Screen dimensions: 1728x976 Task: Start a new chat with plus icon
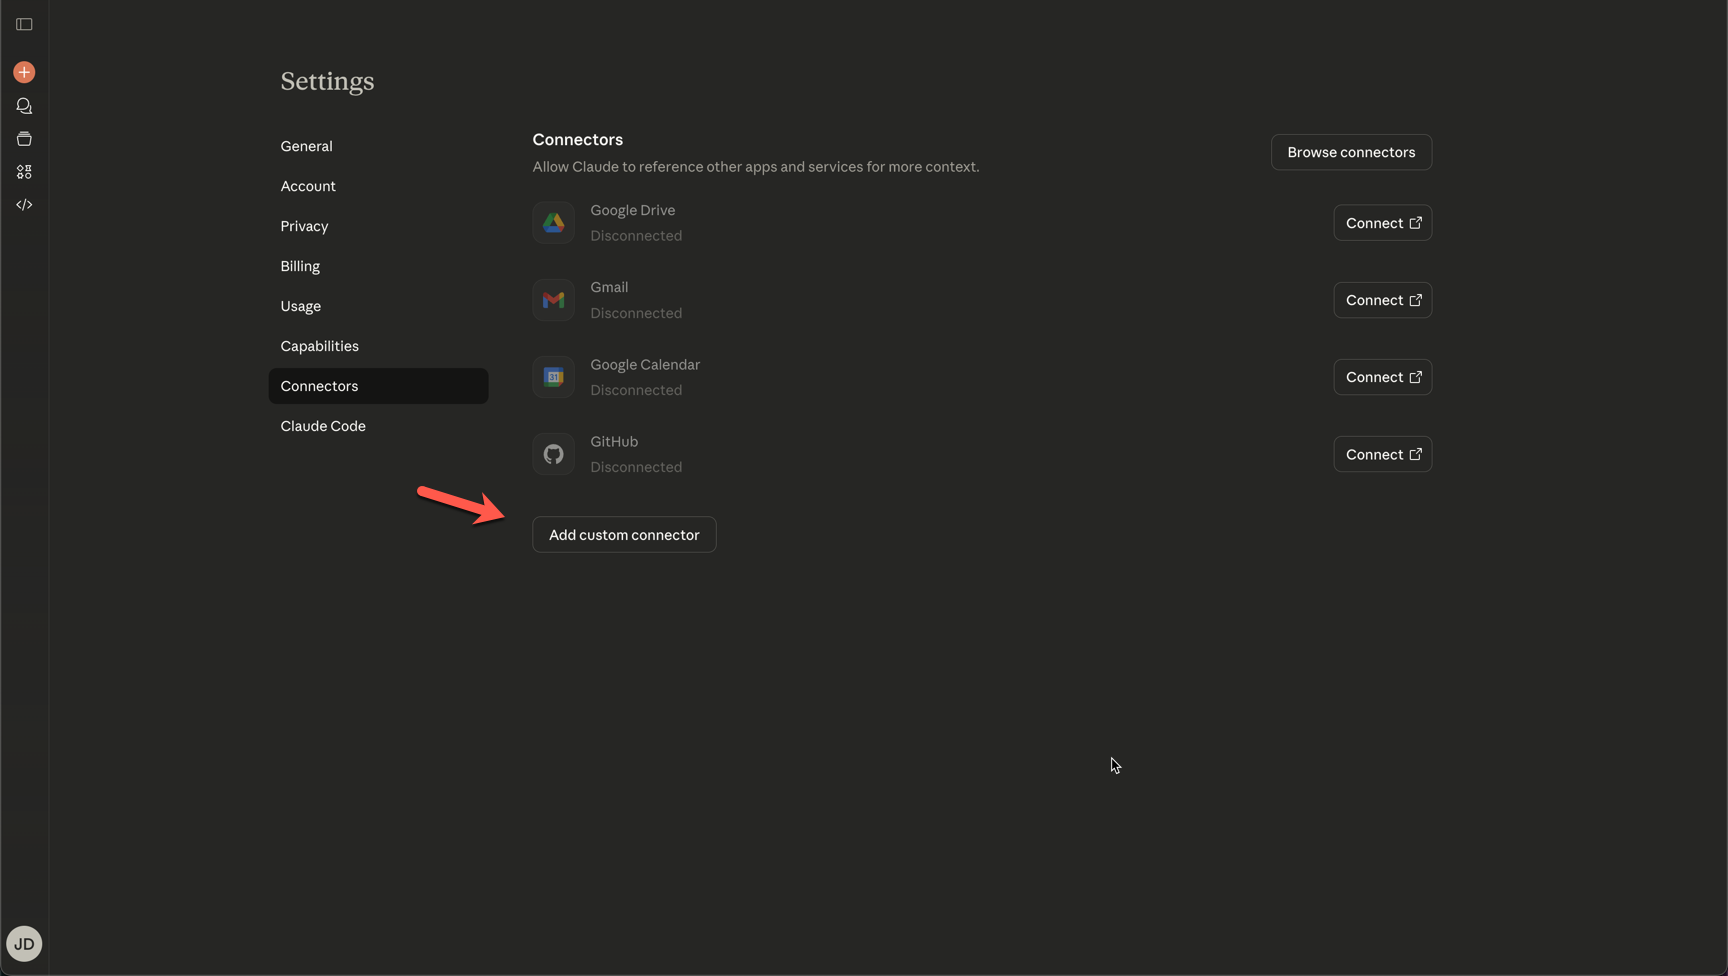click(24, 72)
